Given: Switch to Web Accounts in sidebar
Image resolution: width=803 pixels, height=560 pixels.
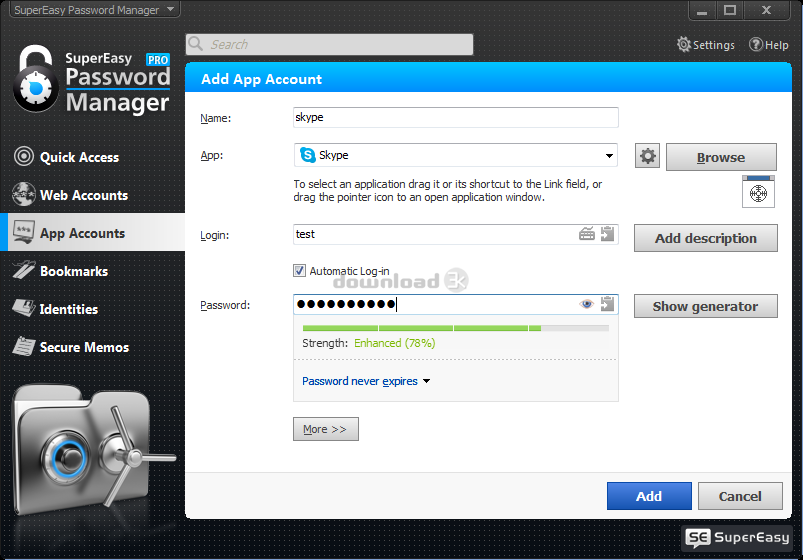Looking at the screenshot, I should (x=83, y=195).
